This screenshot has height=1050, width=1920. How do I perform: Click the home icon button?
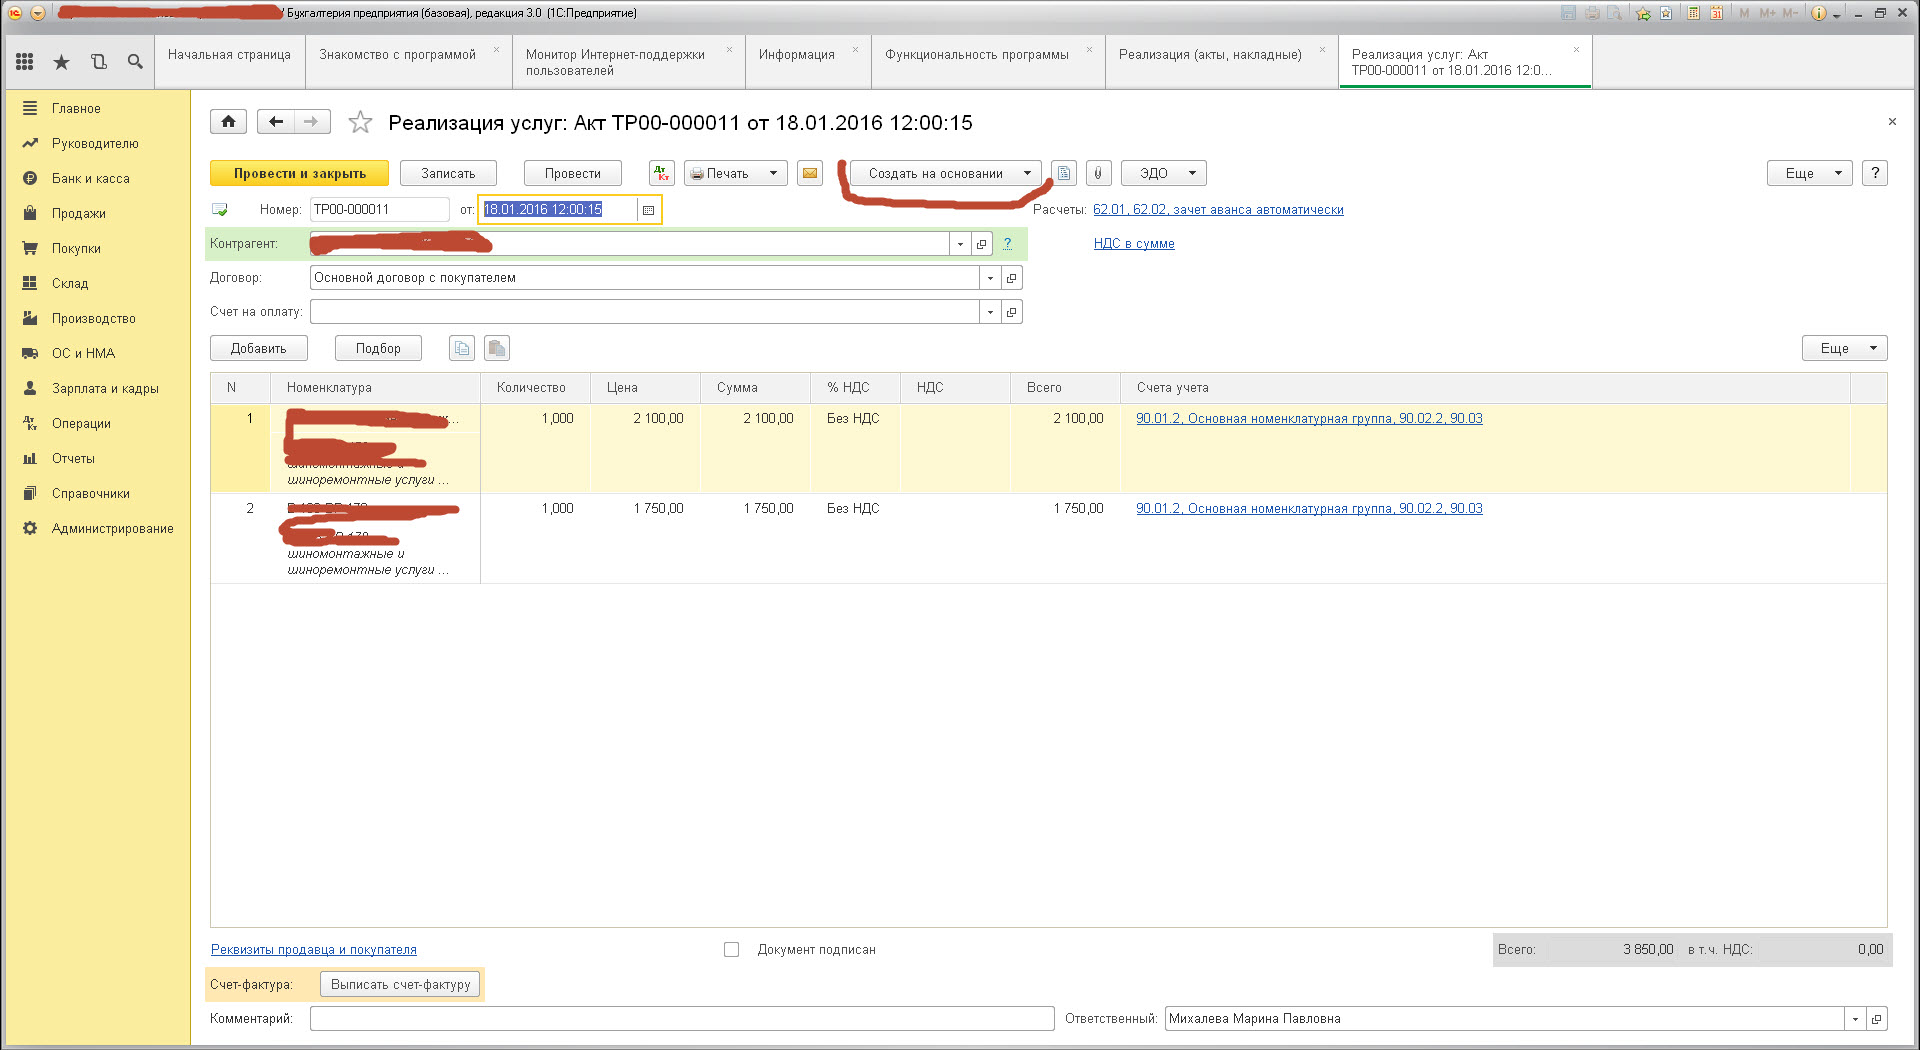[228, 122]
